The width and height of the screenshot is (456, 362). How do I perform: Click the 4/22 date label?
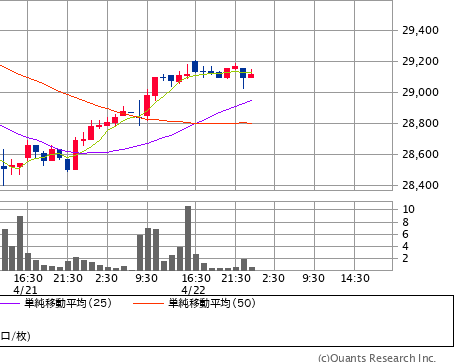point(193,290)
